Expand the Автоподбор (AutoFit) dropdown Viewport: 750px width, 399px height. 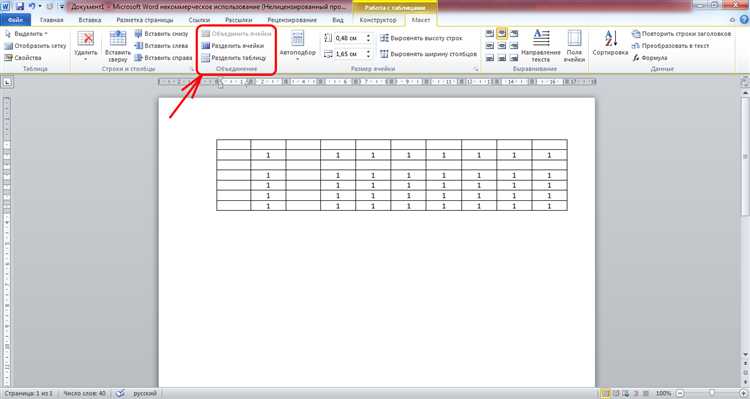298,45
